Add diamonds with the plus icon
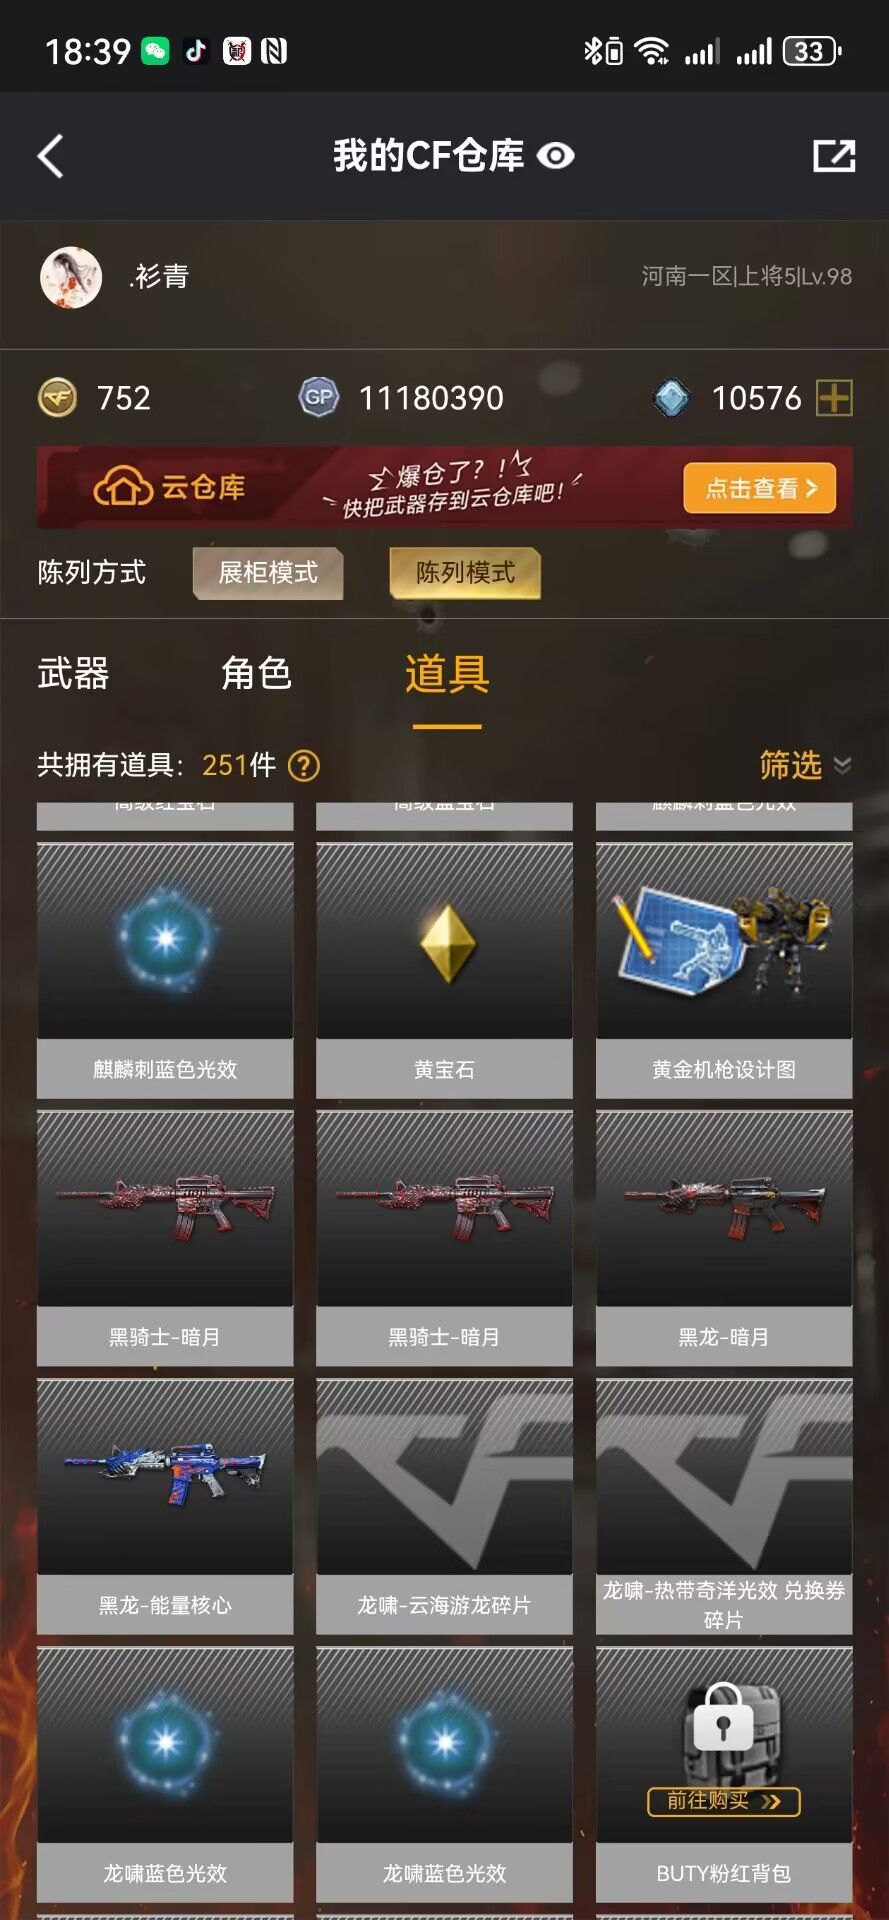This screenshot has width=889, height=1920. click(x=834, y=398)
